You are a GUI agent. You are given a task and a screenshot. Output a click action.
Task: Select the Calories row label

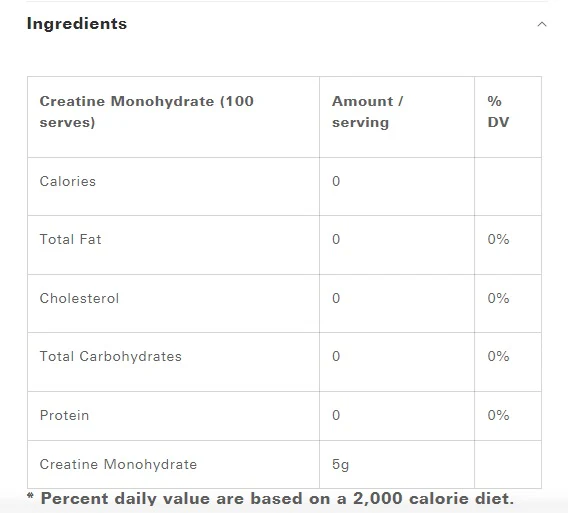pyautogui.click(x=68, y=181)
